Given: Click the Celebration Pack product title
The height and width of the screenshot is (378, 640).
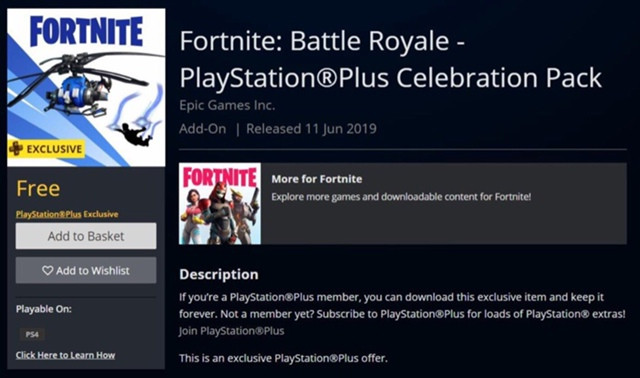Looking at the screenshot, I should click(390, 60).
